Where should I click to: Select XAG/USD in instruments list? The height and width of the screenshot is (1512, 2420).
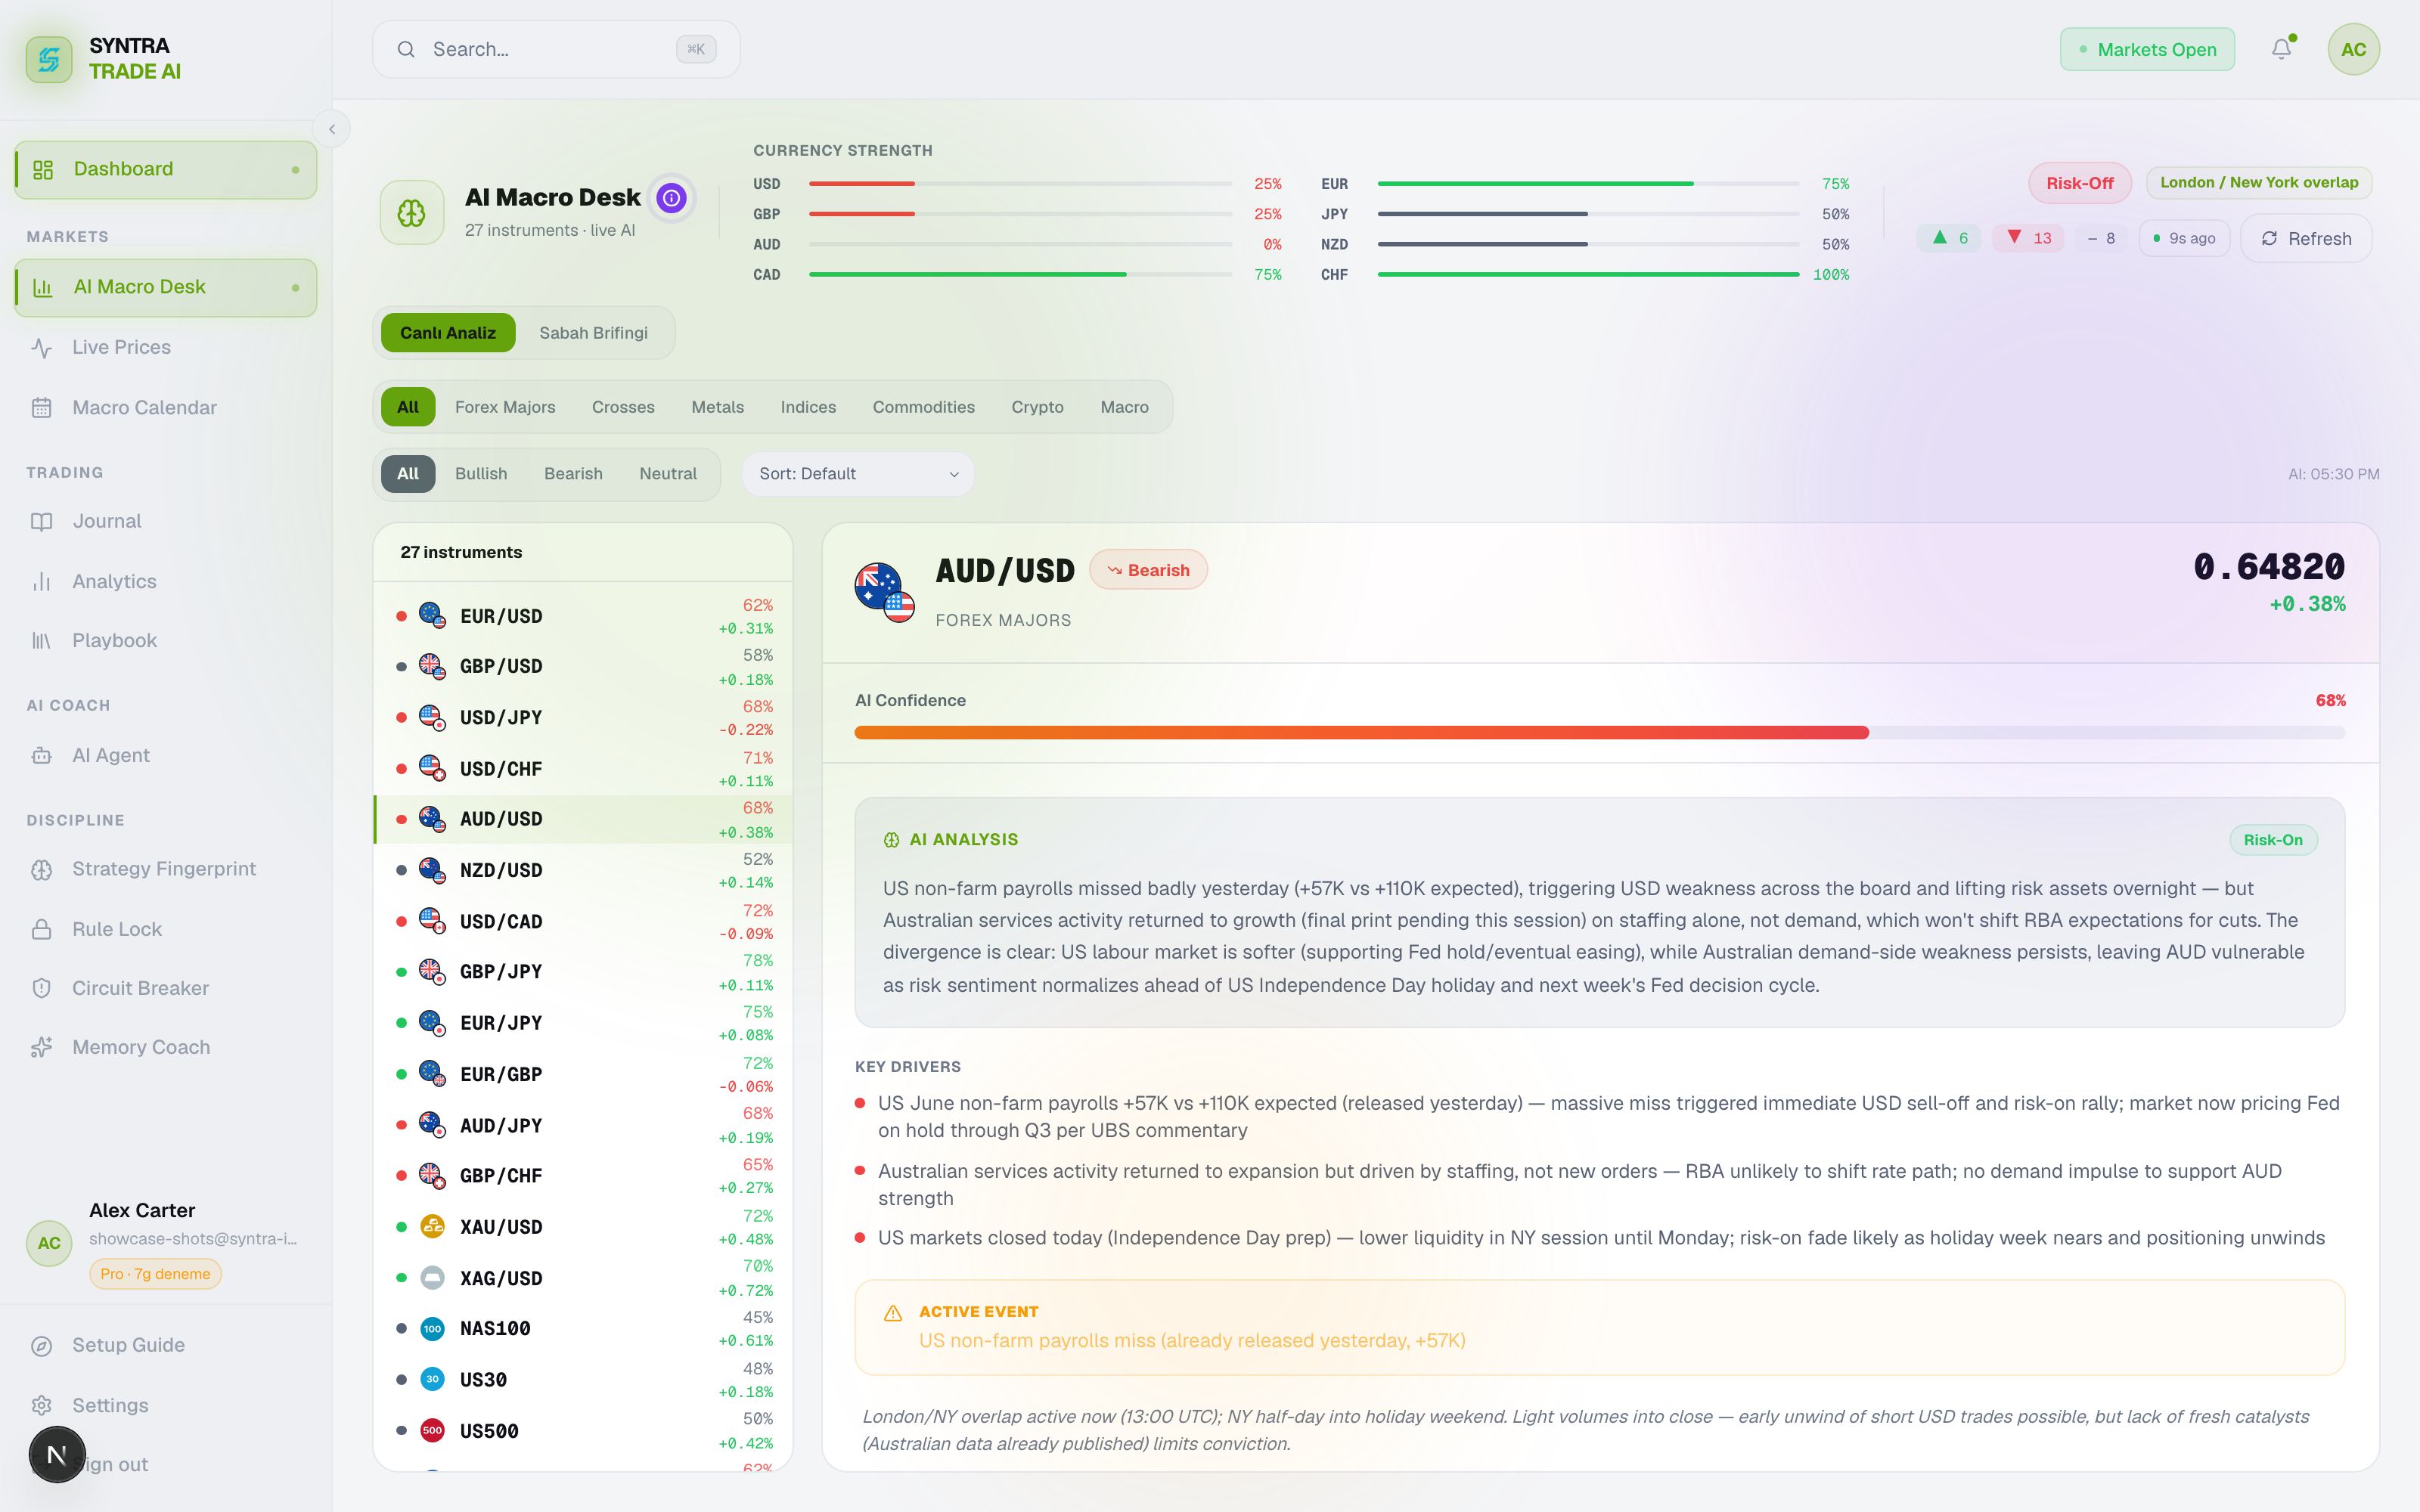[584, 1279]
